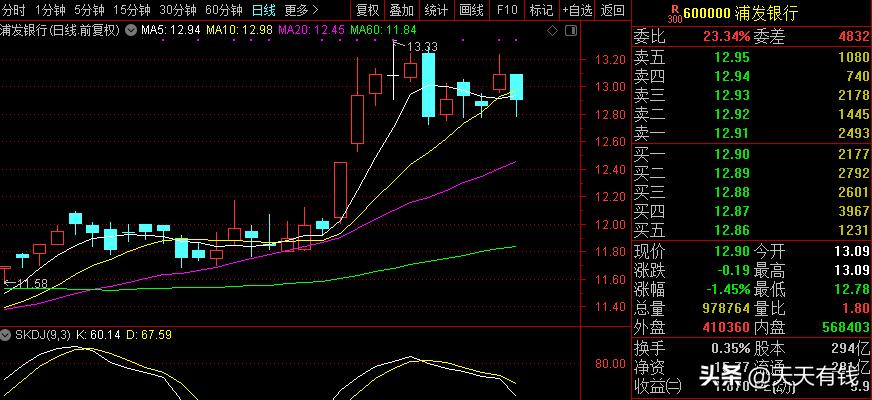The height and width of the screenshot is (400, 872).
Task: Select the 日线 daily chart tab
Action: pyautogui.click(x=264, y=9)
